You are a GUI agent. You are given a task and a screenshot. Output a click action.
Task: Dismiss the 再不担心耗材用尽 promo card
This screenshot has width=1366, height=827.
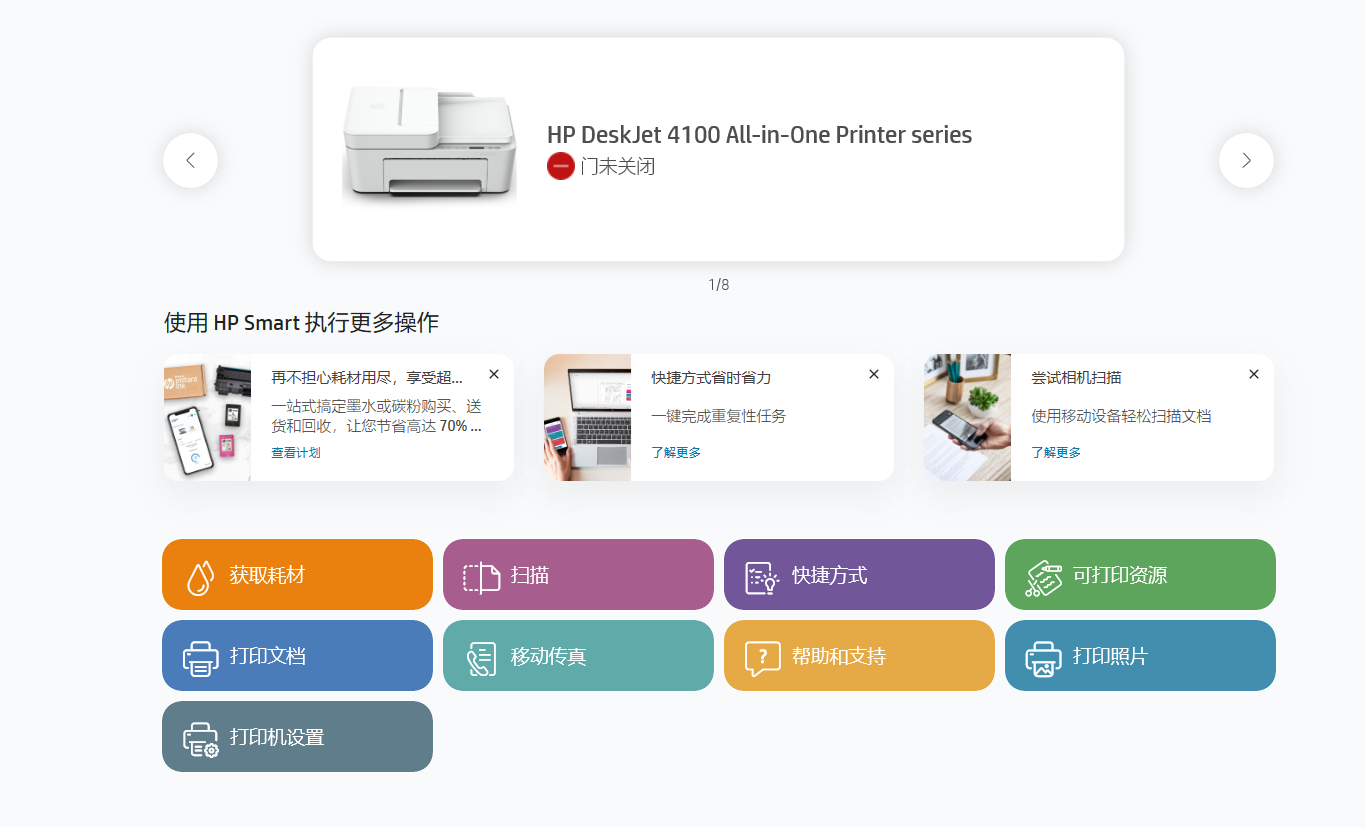pos(494,374)
